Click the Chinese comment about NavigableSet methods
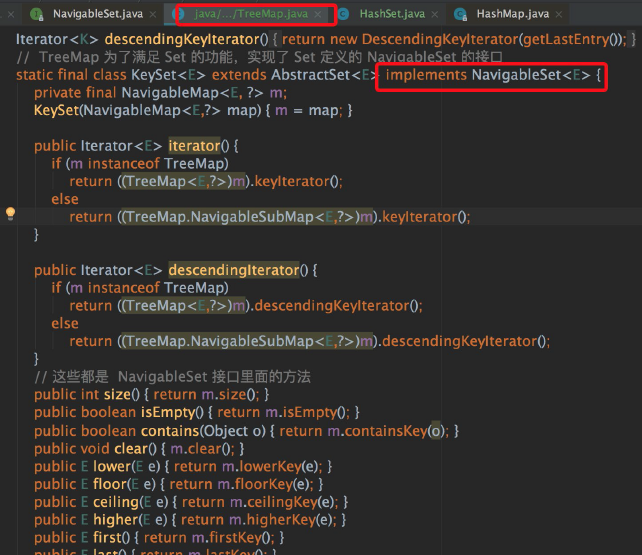This screenshot has height=555, width=642. point(172,377)
